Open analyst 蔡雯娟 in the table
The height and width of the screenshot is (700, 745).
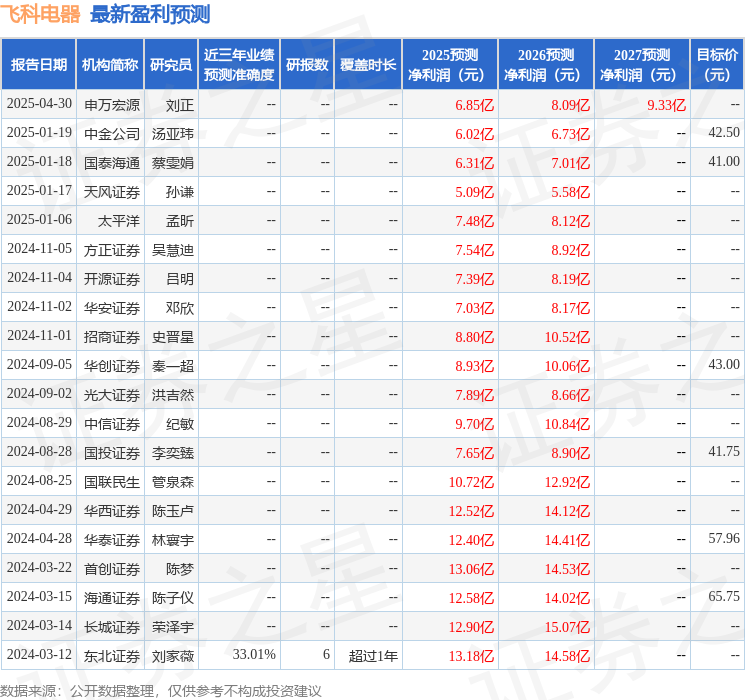tap(172, 163)
